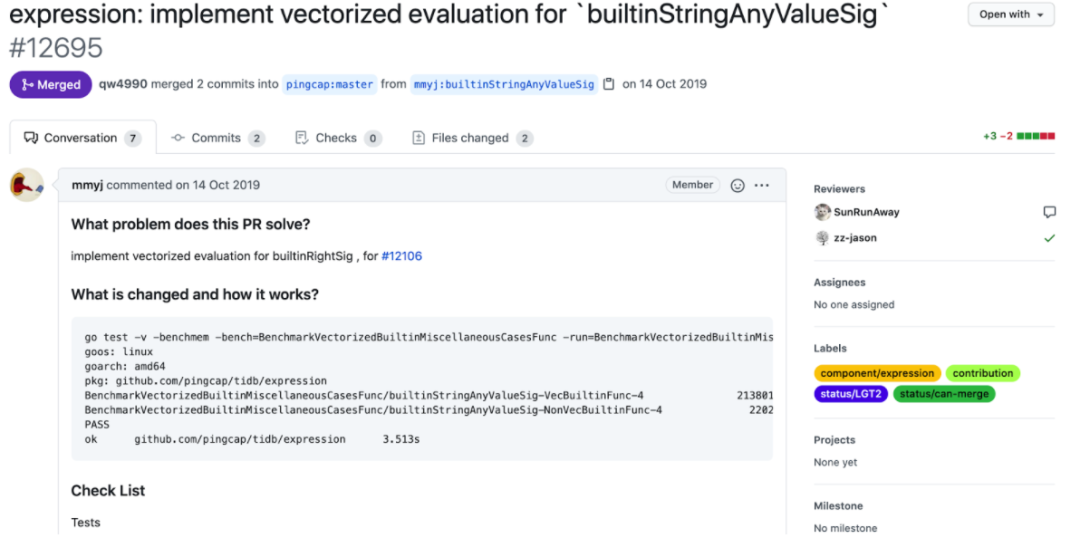Go to the Files changed tab
1080x538 pixels.
tap(471, 138)
